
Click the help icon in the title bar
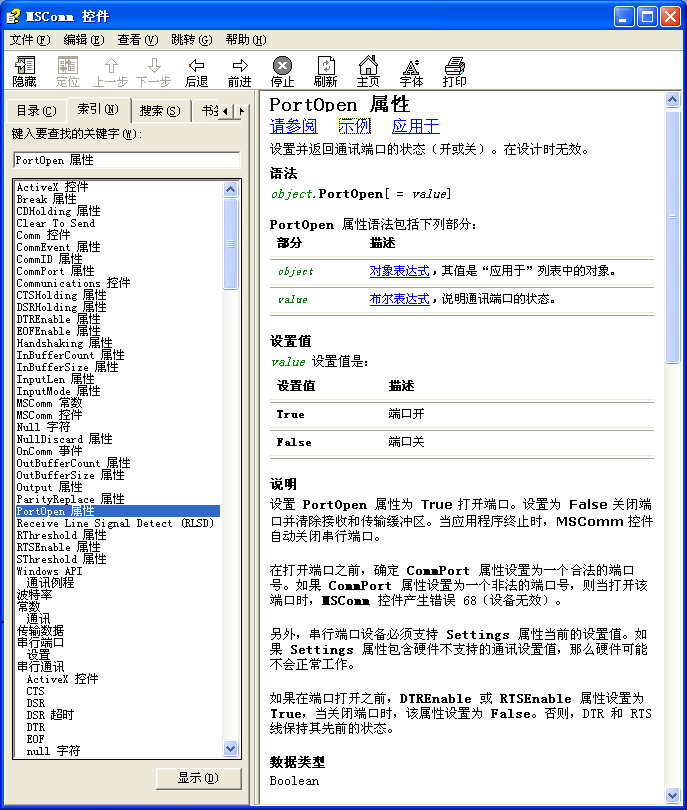click(x=13, y=17)
